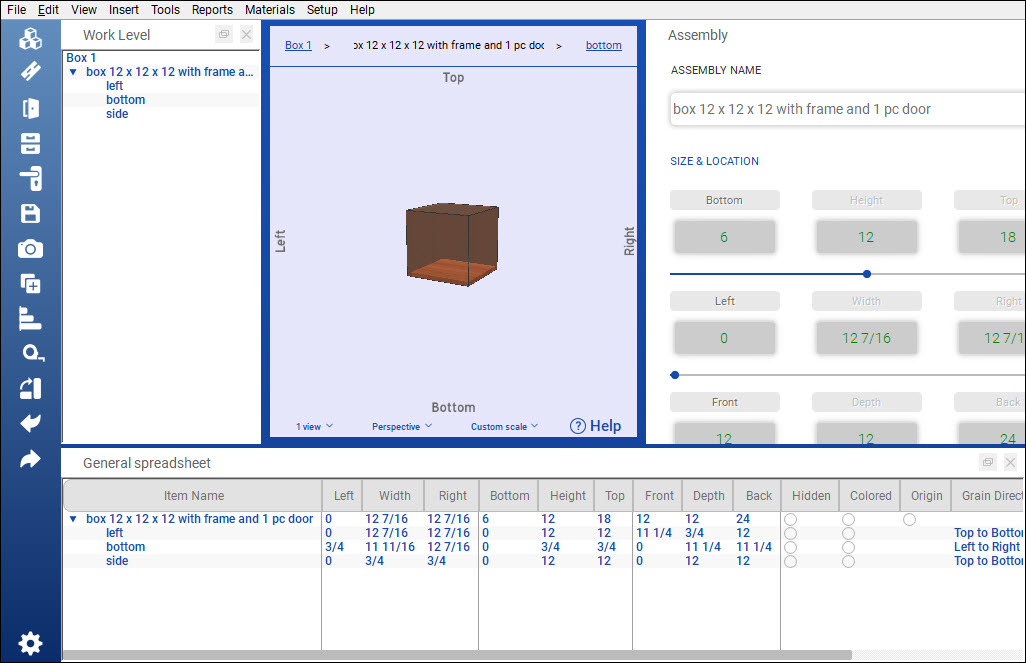The height and width of the screenshot is (663, 1026).
Task: Click the align bars icon in sidebar
Action: pos(30,318)
